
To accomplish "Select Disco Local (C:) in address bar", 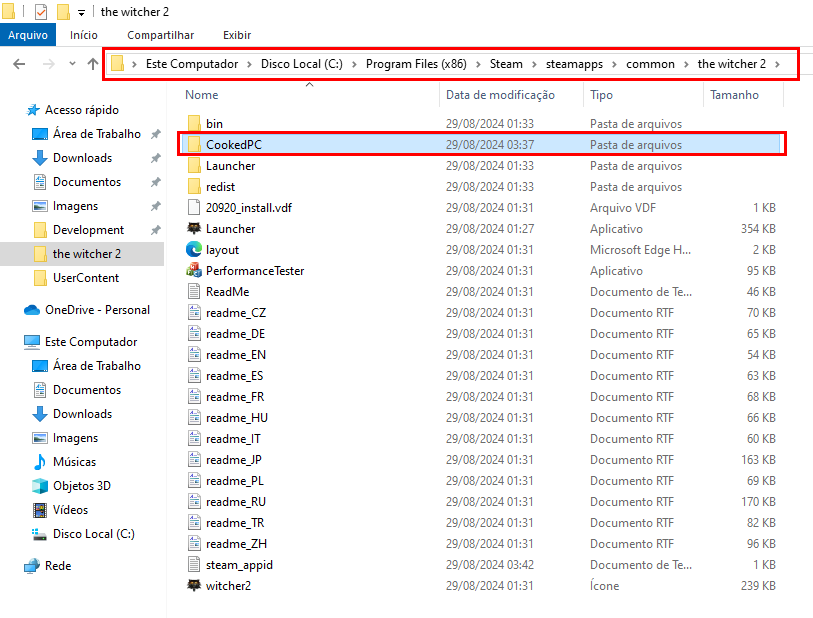I will point(301,64).
